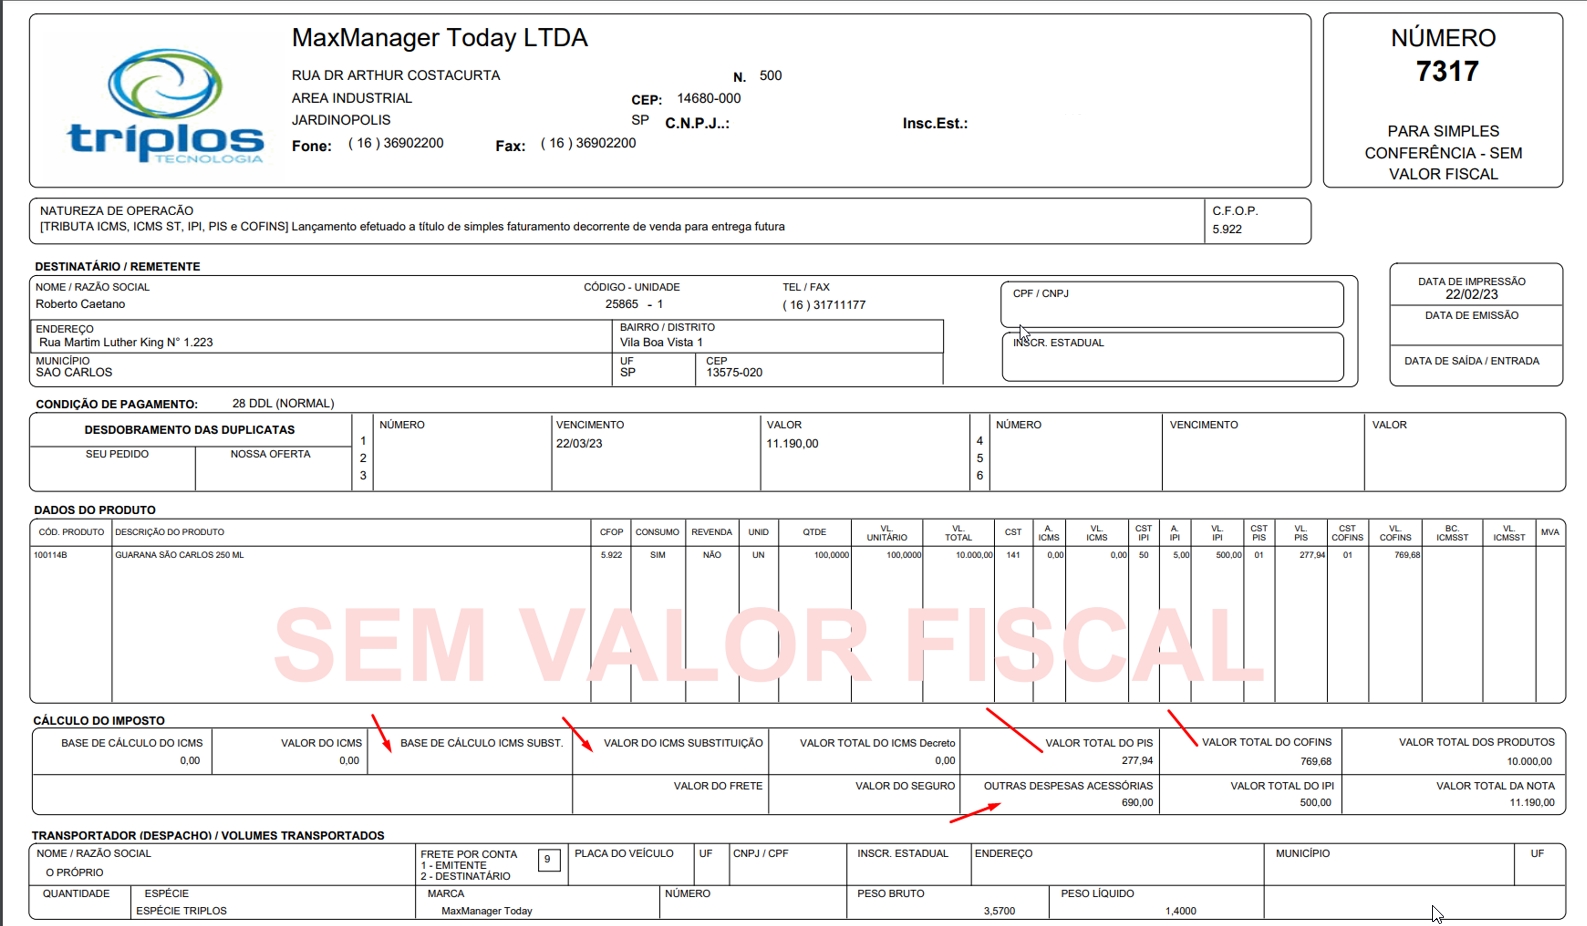Click '11.190,00' in the duplicatas VALOR column
Image resolution: width=1587 pixels, height=926 pixels.
[792, 443]
